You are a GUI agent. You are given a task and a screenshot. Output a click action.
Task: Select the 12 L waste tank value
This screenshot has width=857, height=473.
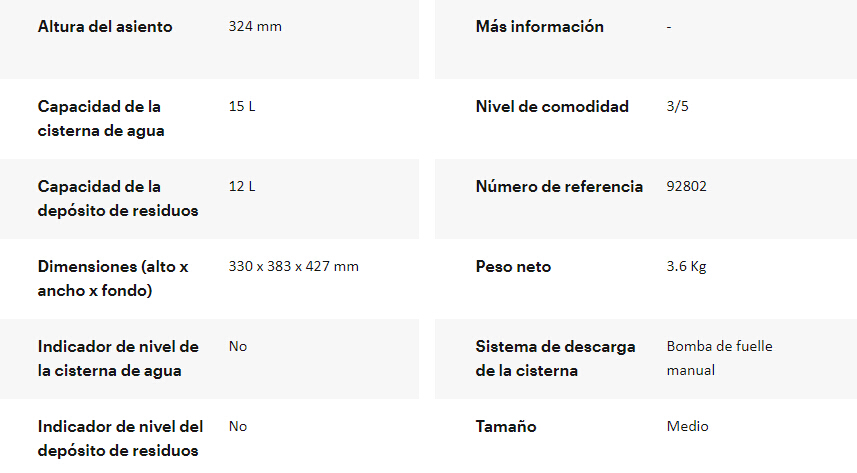242,187
